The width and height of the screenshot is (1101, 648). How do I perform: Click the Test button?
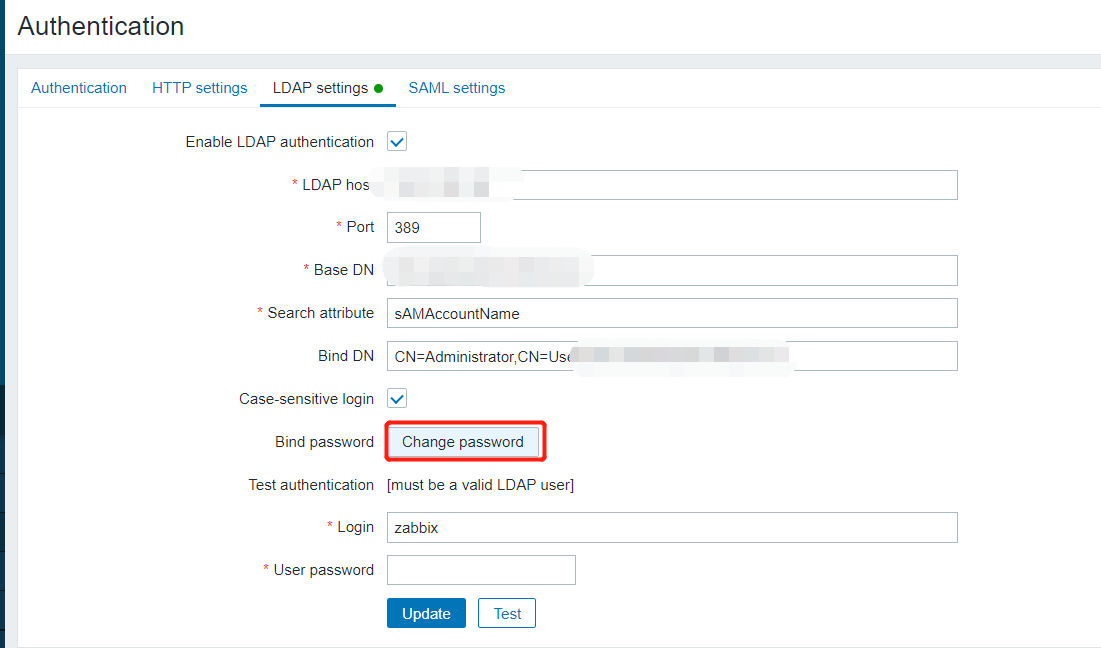(x=507, y=613)
